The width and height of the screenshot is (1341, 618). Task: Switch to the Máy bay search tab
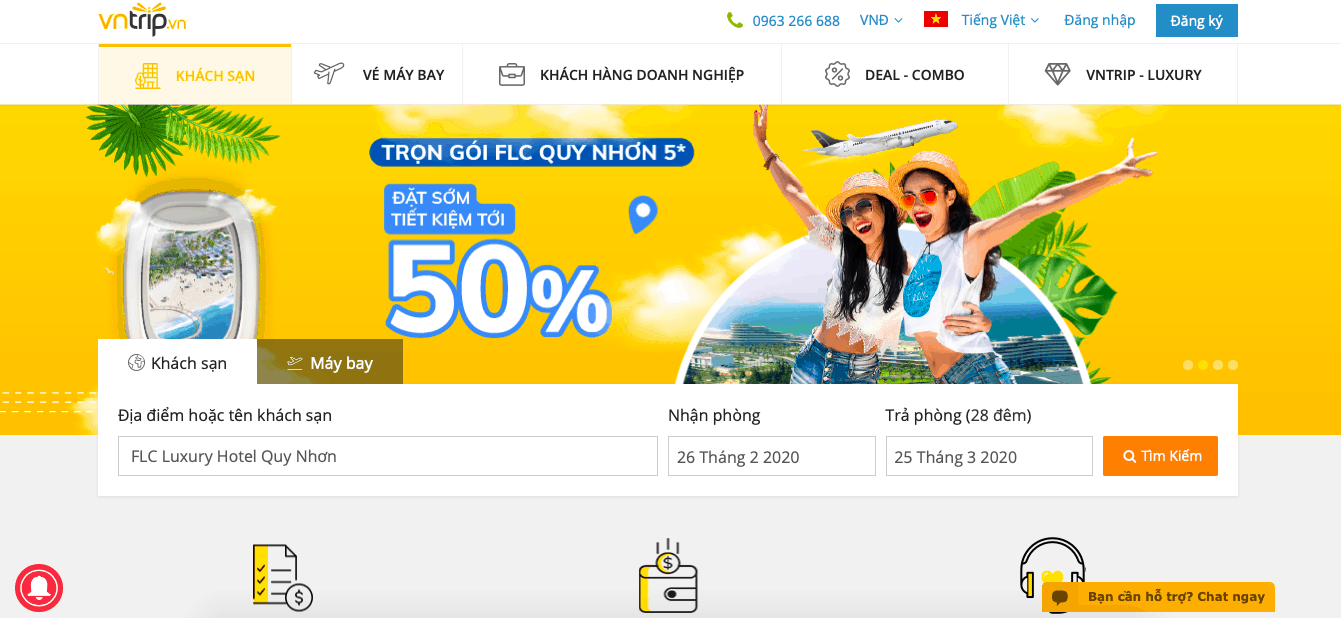click(330, 362)
